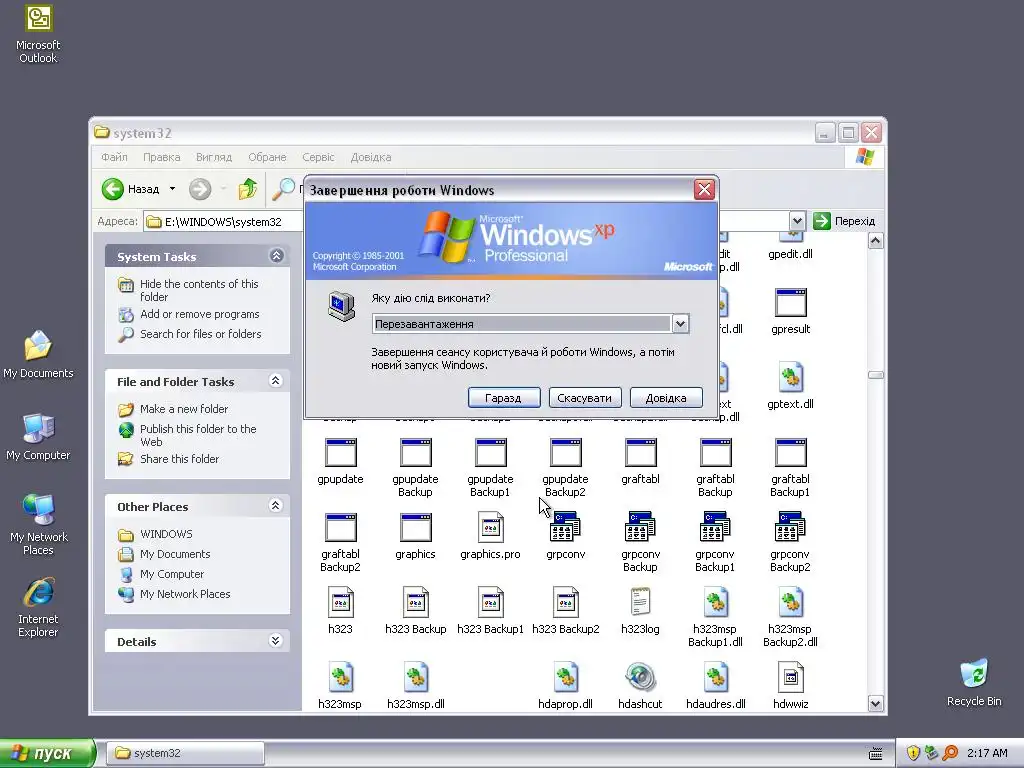Expand the Details panel
Viewport: 1024px width, 768px height.
click(x=276, y=641)
